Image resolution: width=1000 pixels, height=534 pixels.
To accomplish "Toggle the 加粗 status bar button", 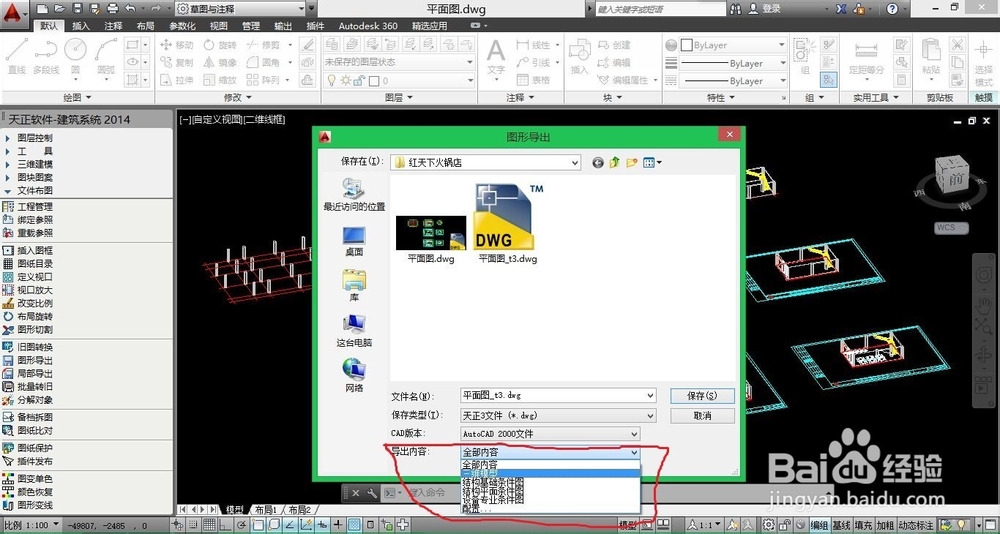I will [884, 525].
